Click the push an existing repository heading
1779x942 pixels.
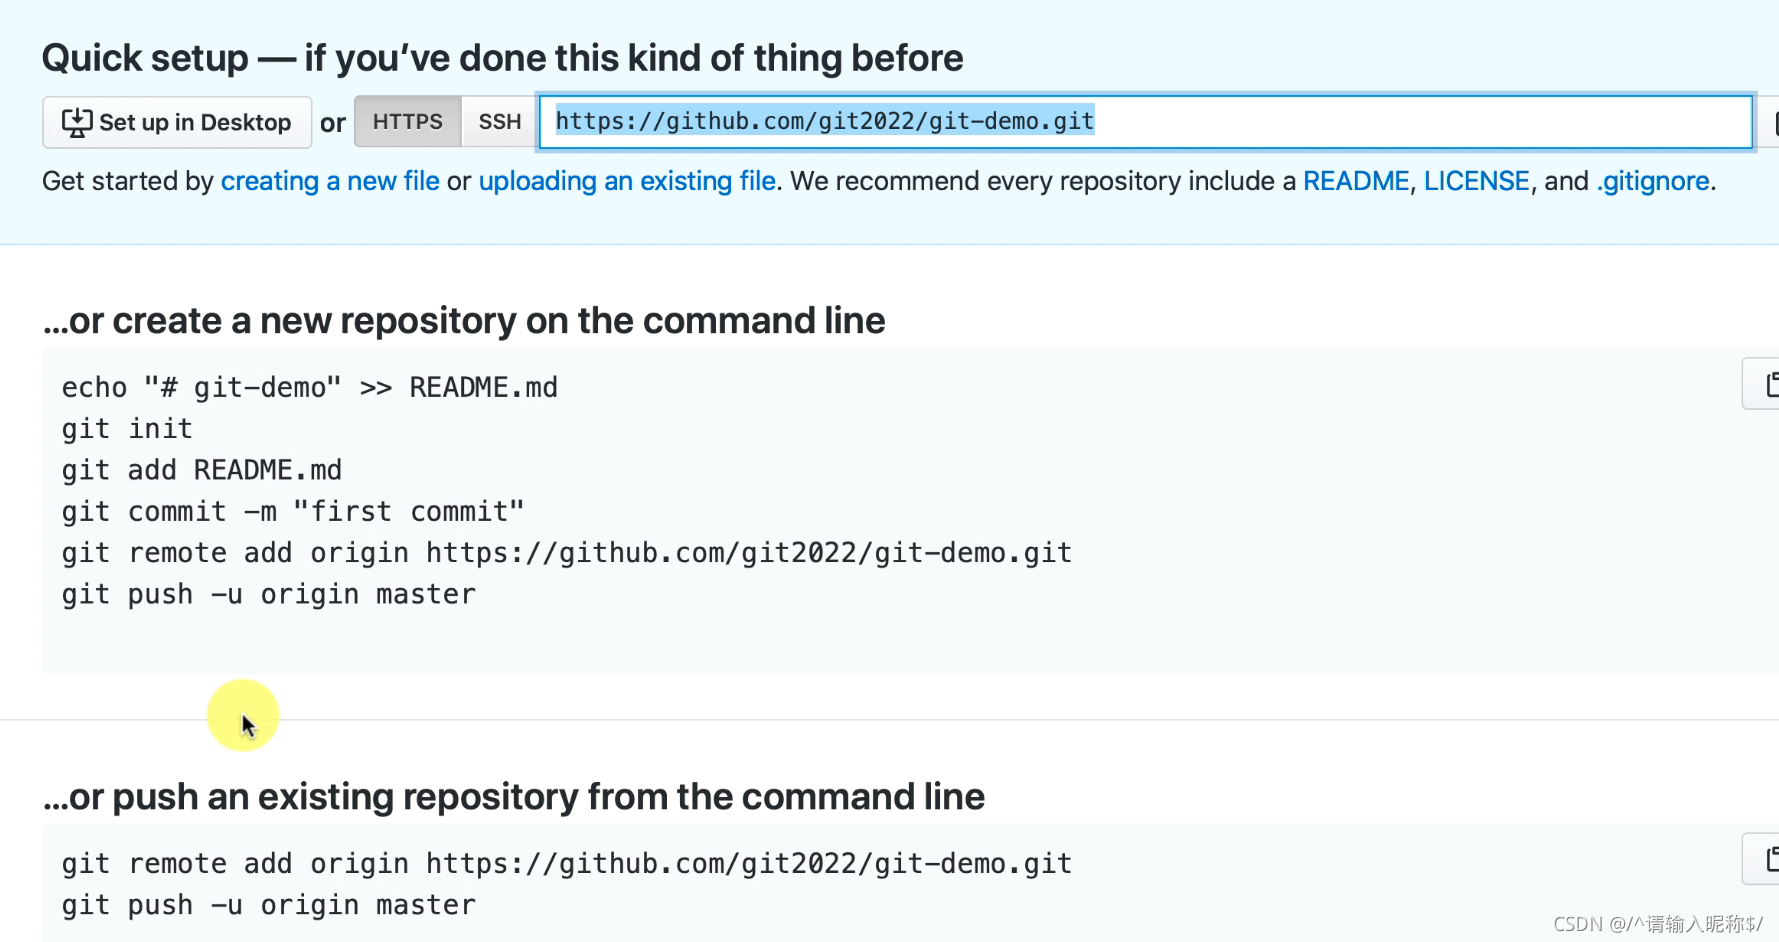point(514,797)
